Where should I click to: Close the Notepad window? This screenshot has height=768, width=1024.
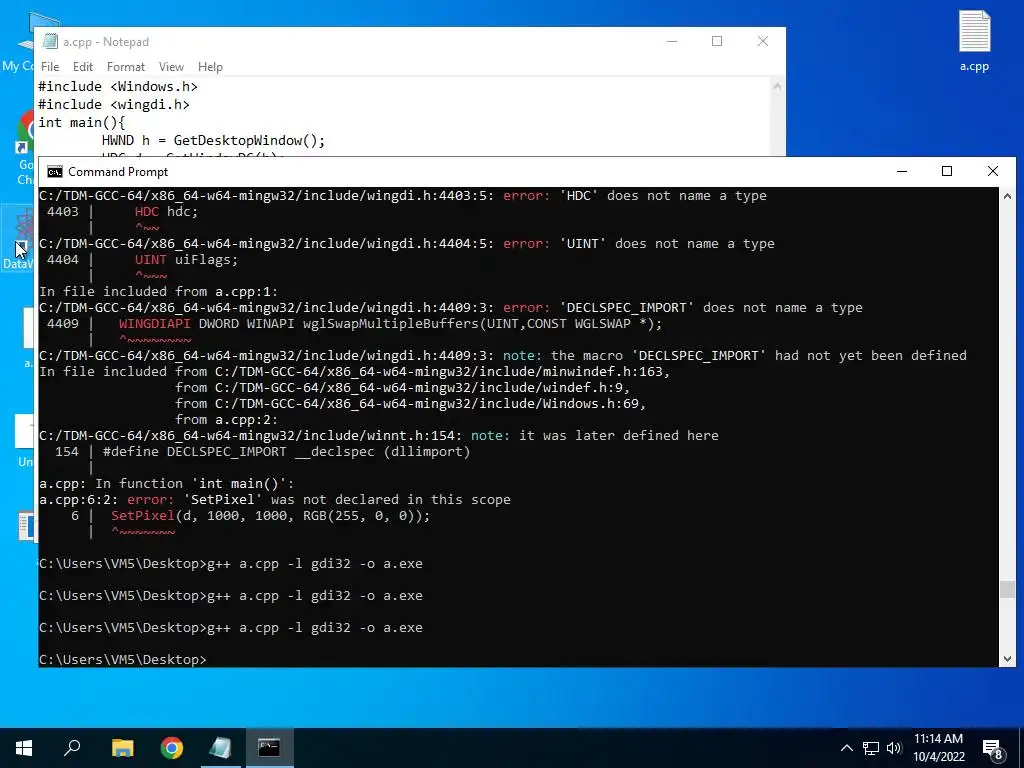763,41
